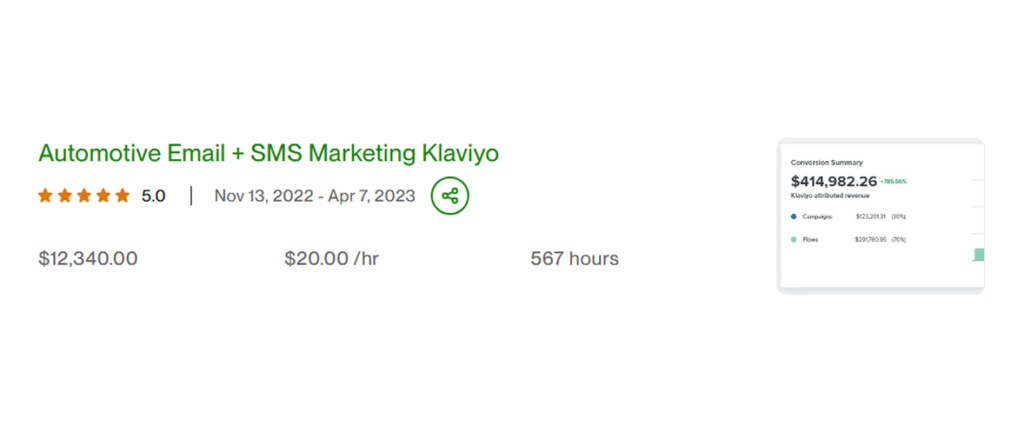Click the $12,340.00 total earnings
The image size is (1024, 426).
coord(88,259)
